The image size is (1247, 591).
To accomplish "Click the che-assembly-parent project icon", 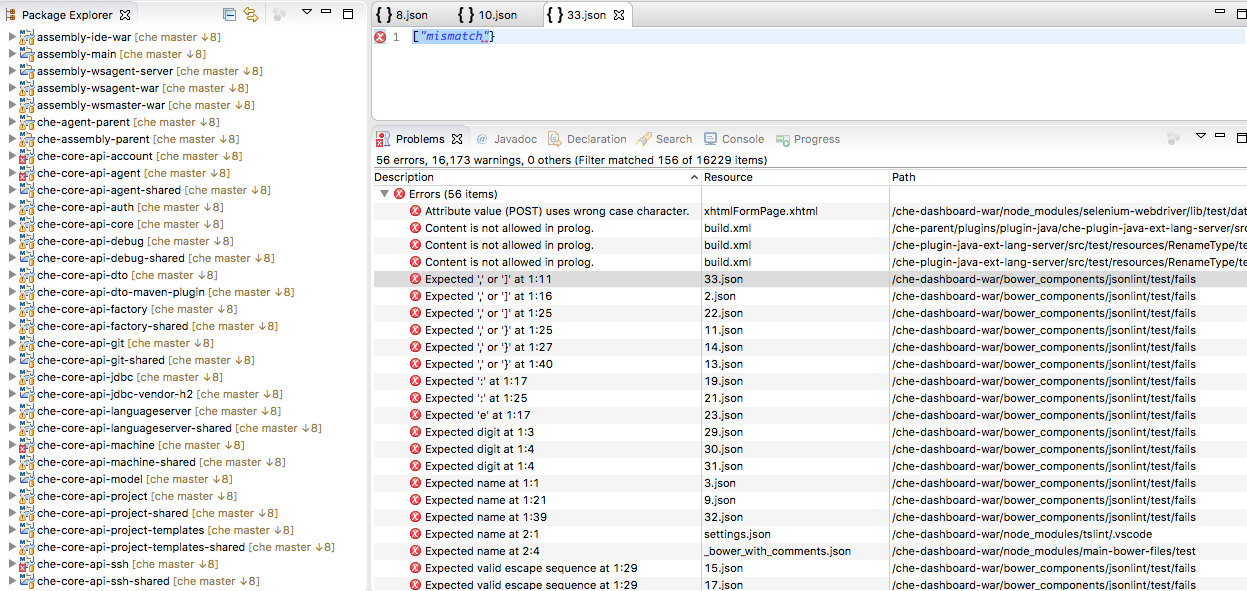I will tap(27, 139).
